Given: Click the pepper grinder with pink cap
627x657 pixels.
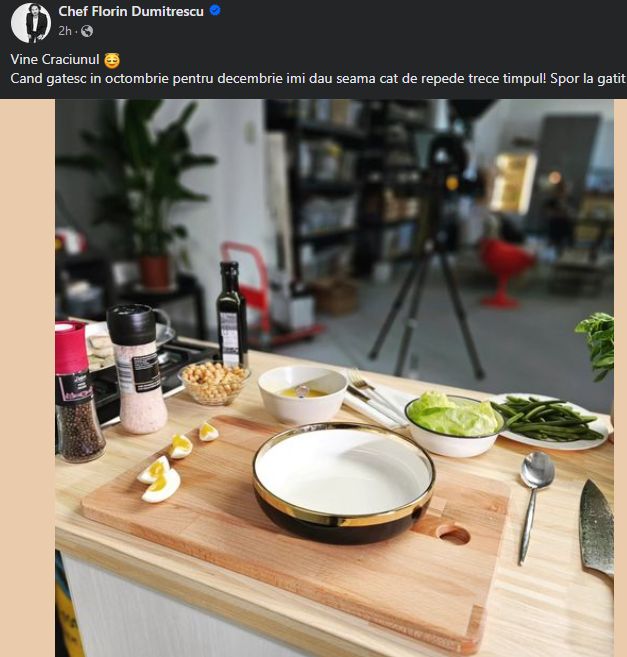Looking at the screenshot, I should [x=78, y=392].
